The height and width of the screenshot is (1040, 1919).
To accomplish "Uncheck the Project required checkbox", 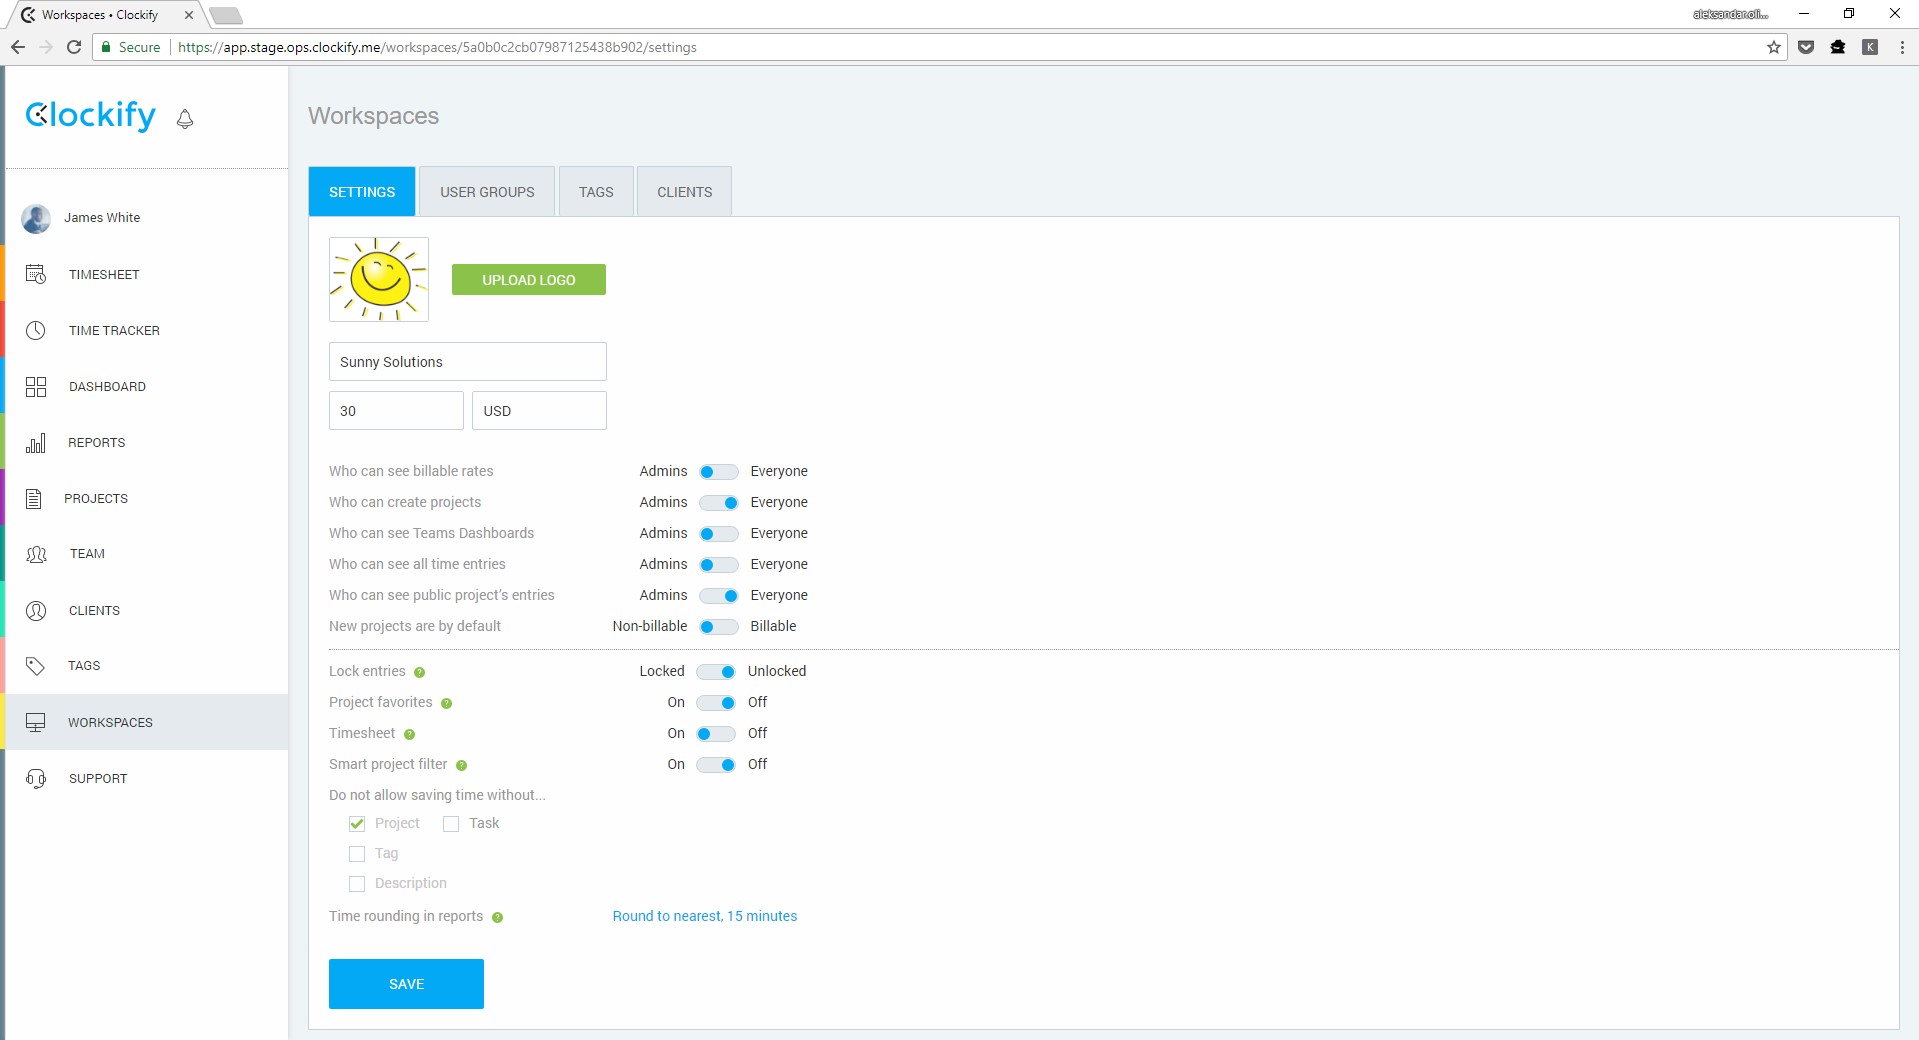I will tap(357, 824).
